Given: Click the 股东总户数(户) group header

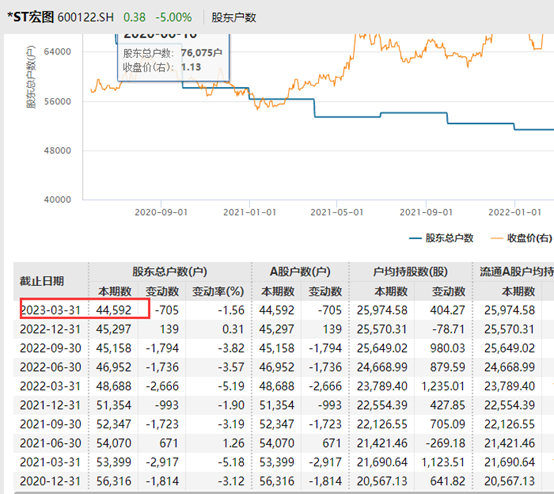Looking at the screenshot, I should [170, 272].
